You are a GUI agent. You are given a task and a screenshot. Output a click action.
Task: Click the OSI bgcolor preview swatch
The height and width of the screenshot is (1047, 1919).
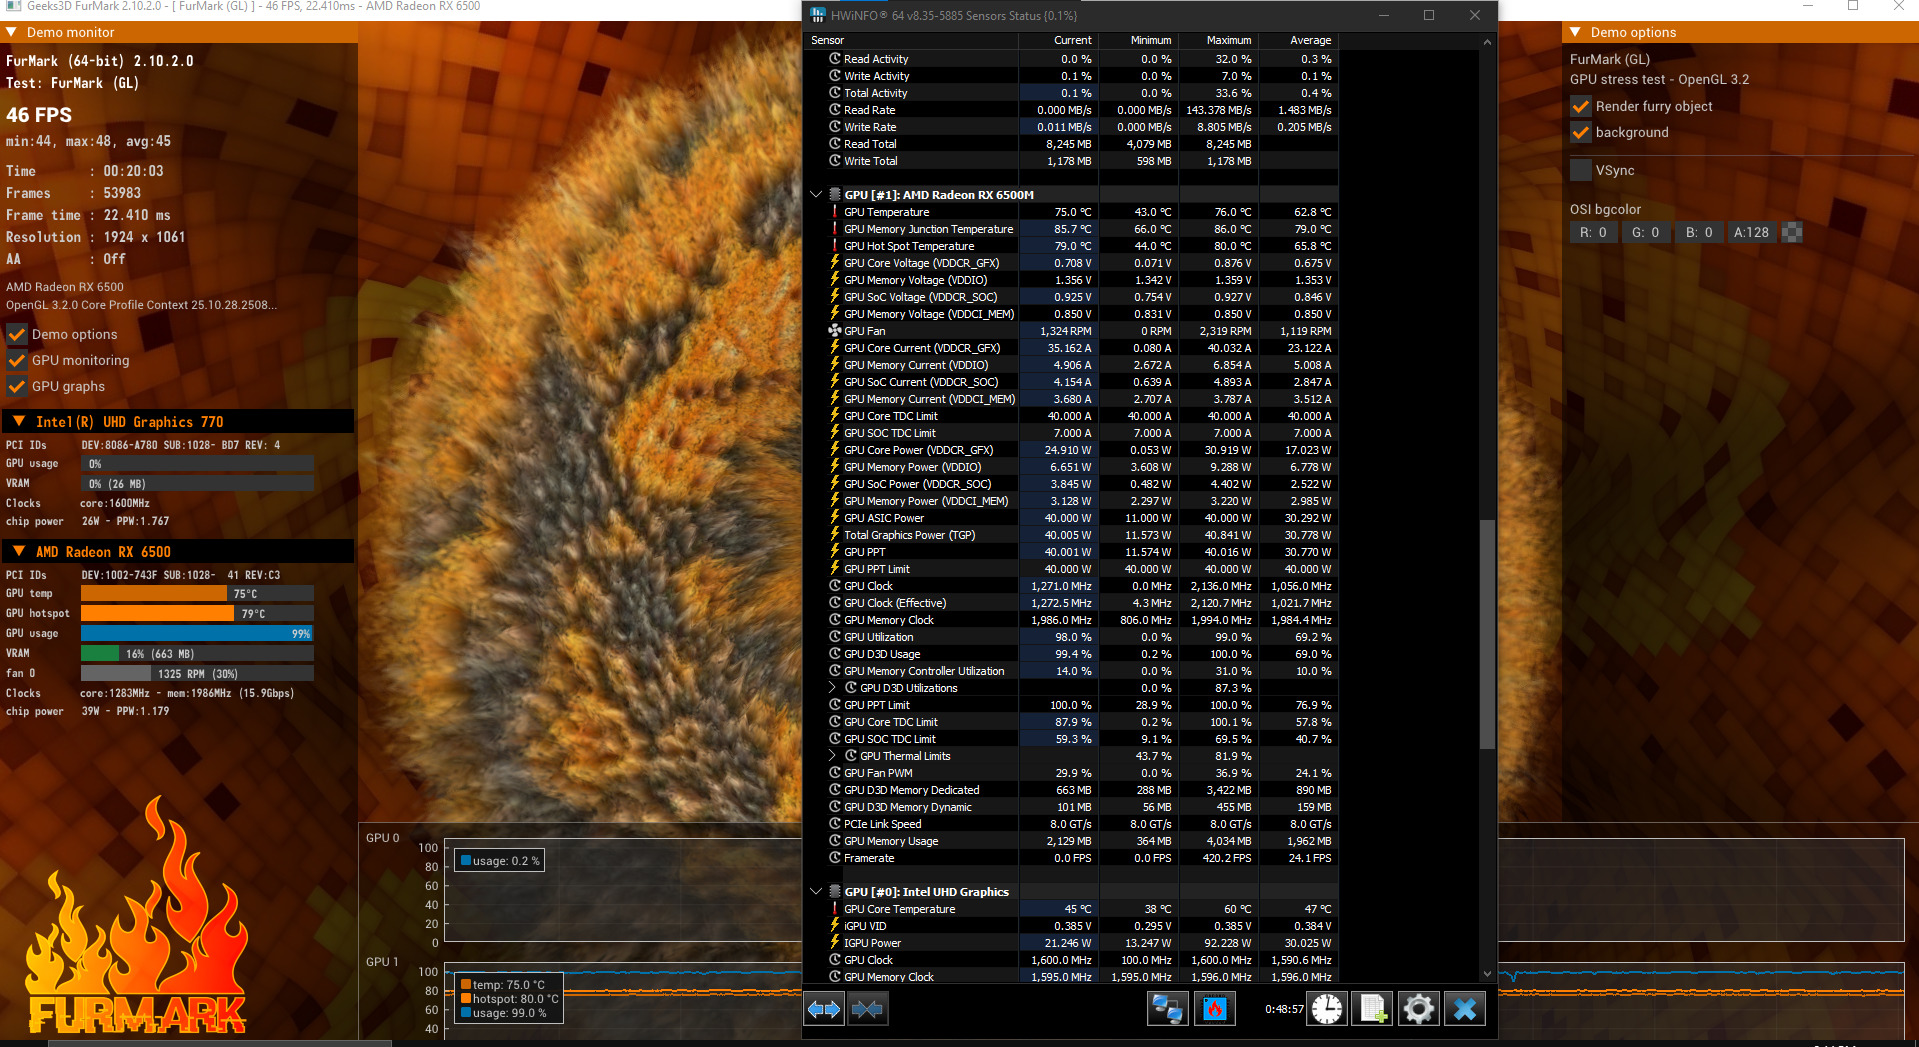click(x=1793, y=232)
